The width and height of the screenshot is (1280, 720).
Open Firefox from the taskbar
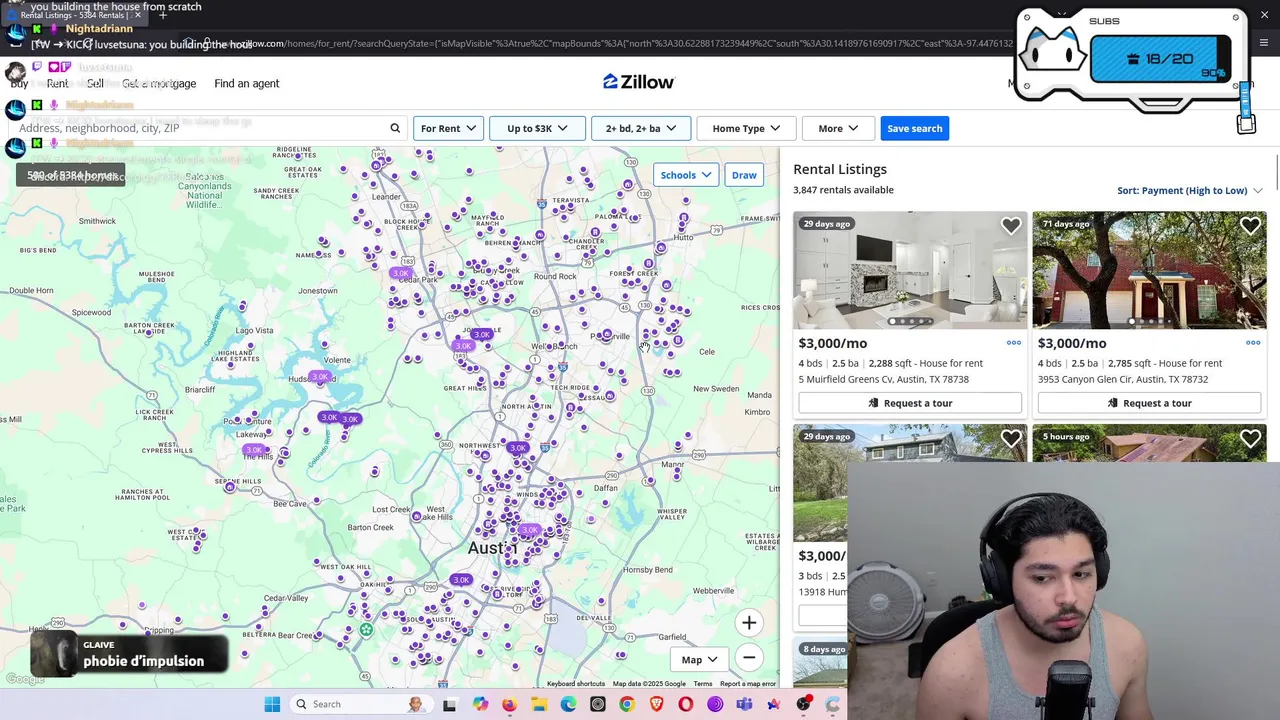tap(509, 704)
